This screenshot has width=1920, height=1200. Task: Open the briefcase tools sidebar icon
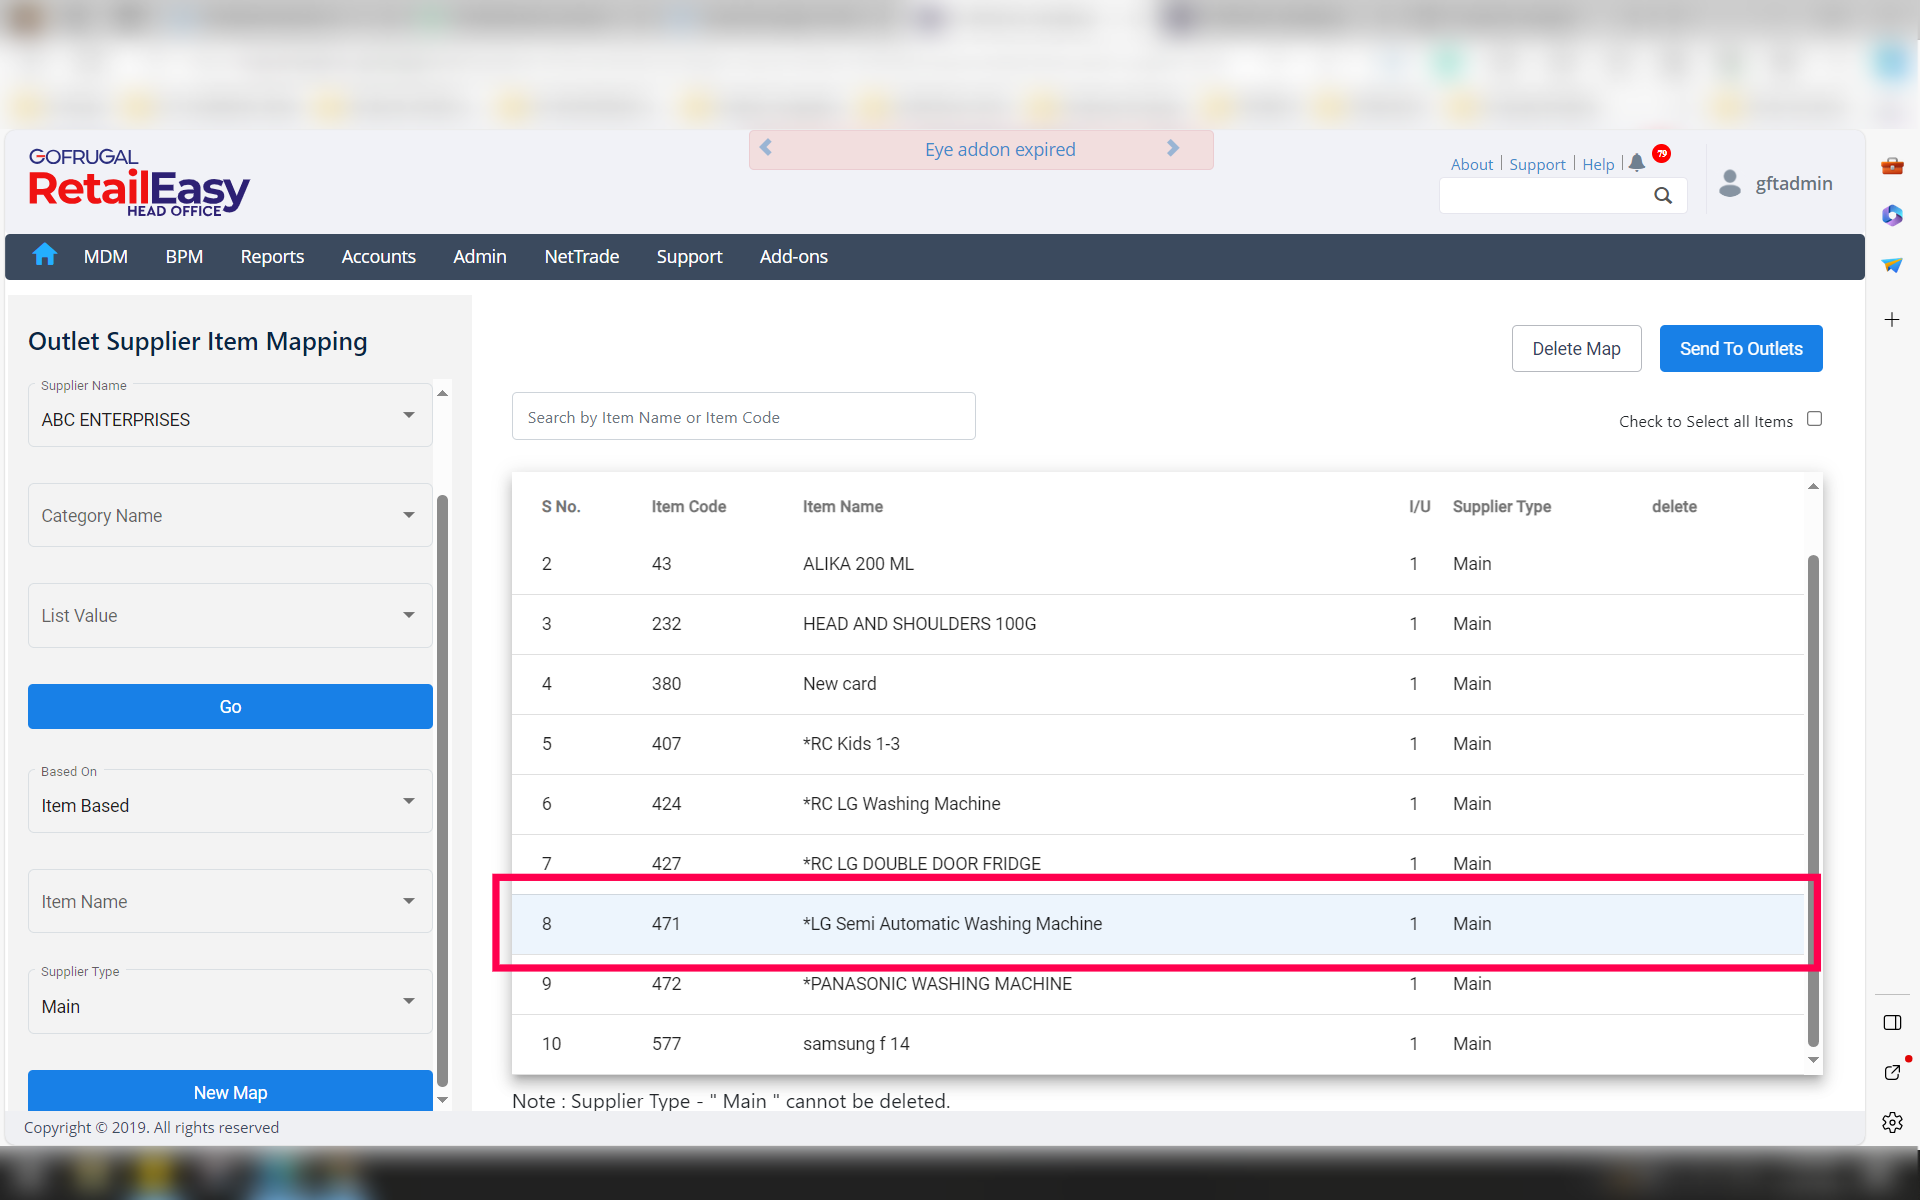pos(1892,166)
